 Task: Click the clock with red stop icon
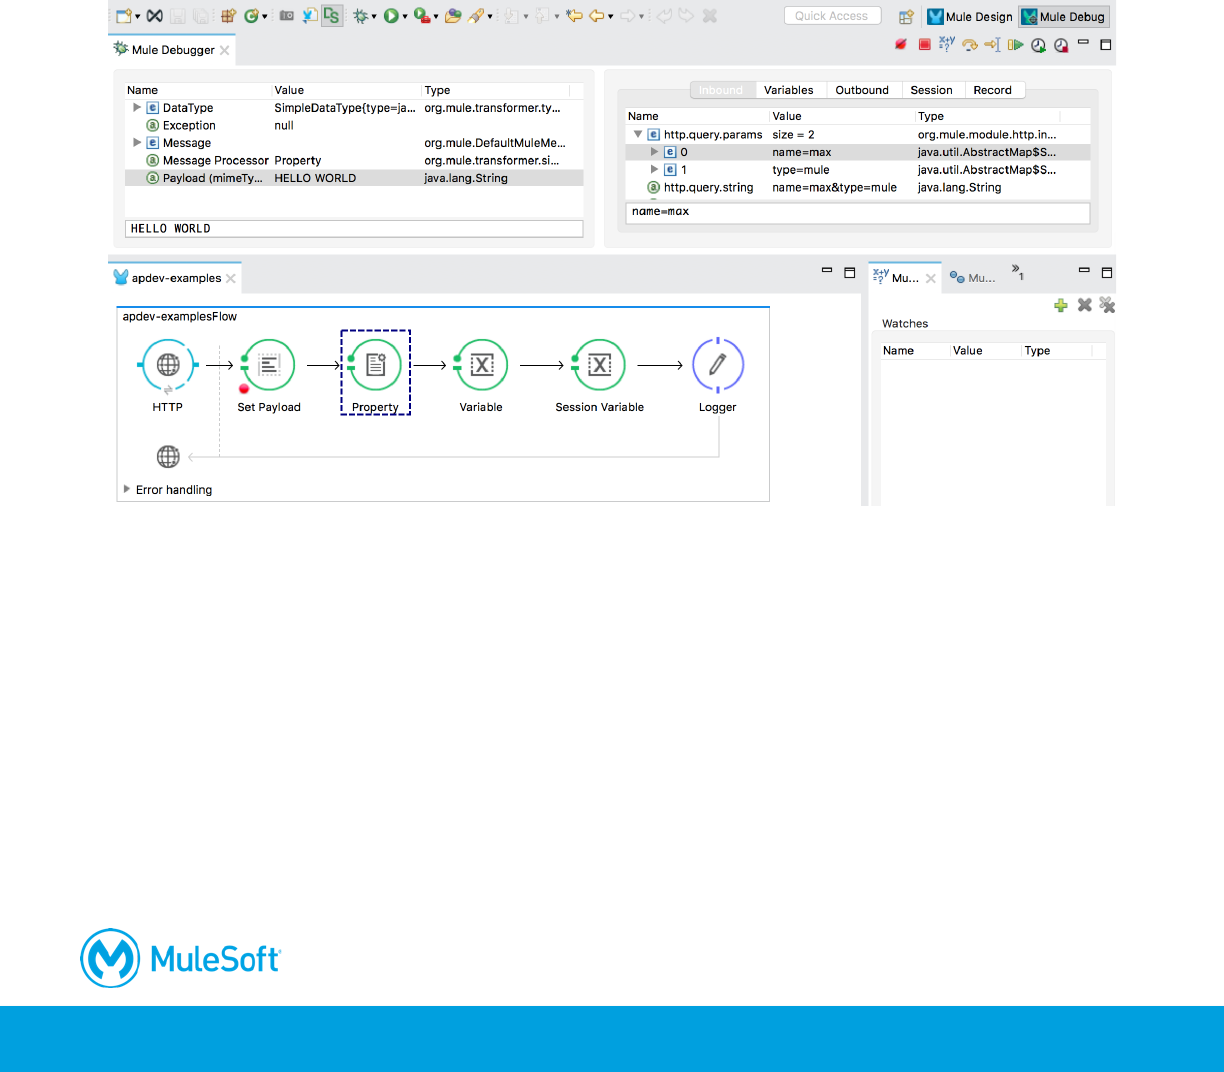pos(1061,45)
